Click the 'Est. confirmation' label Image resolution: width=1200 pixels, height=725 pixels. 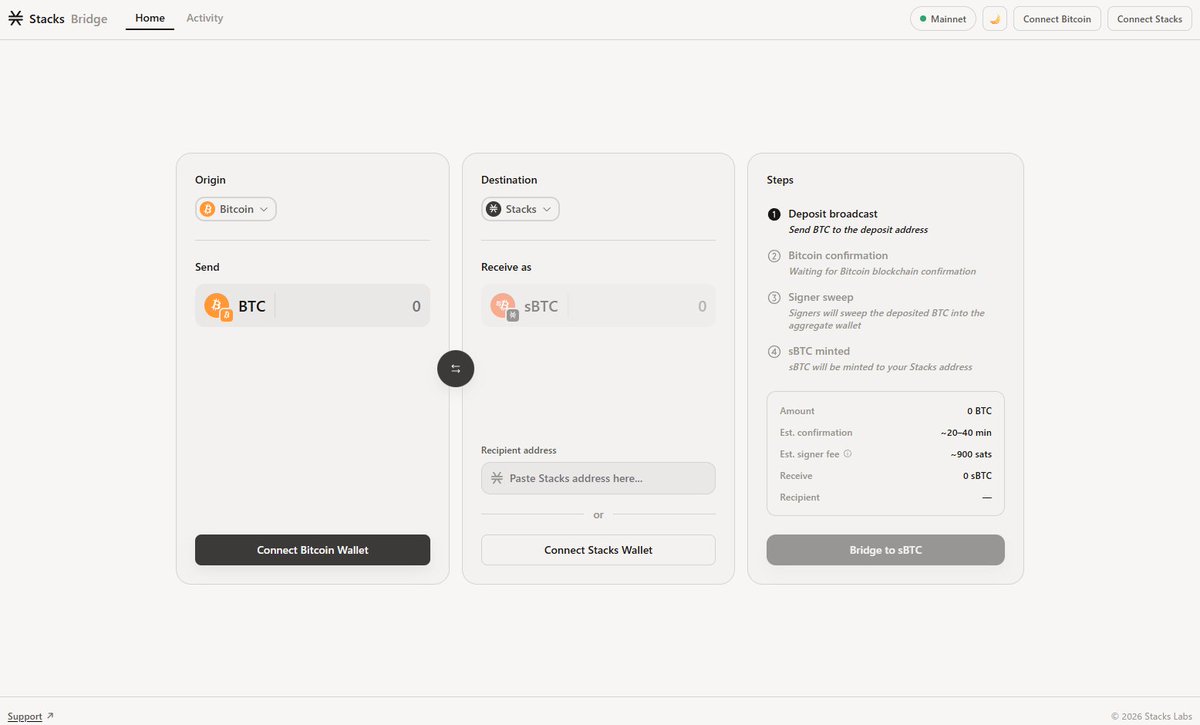[x=816, y=433]
